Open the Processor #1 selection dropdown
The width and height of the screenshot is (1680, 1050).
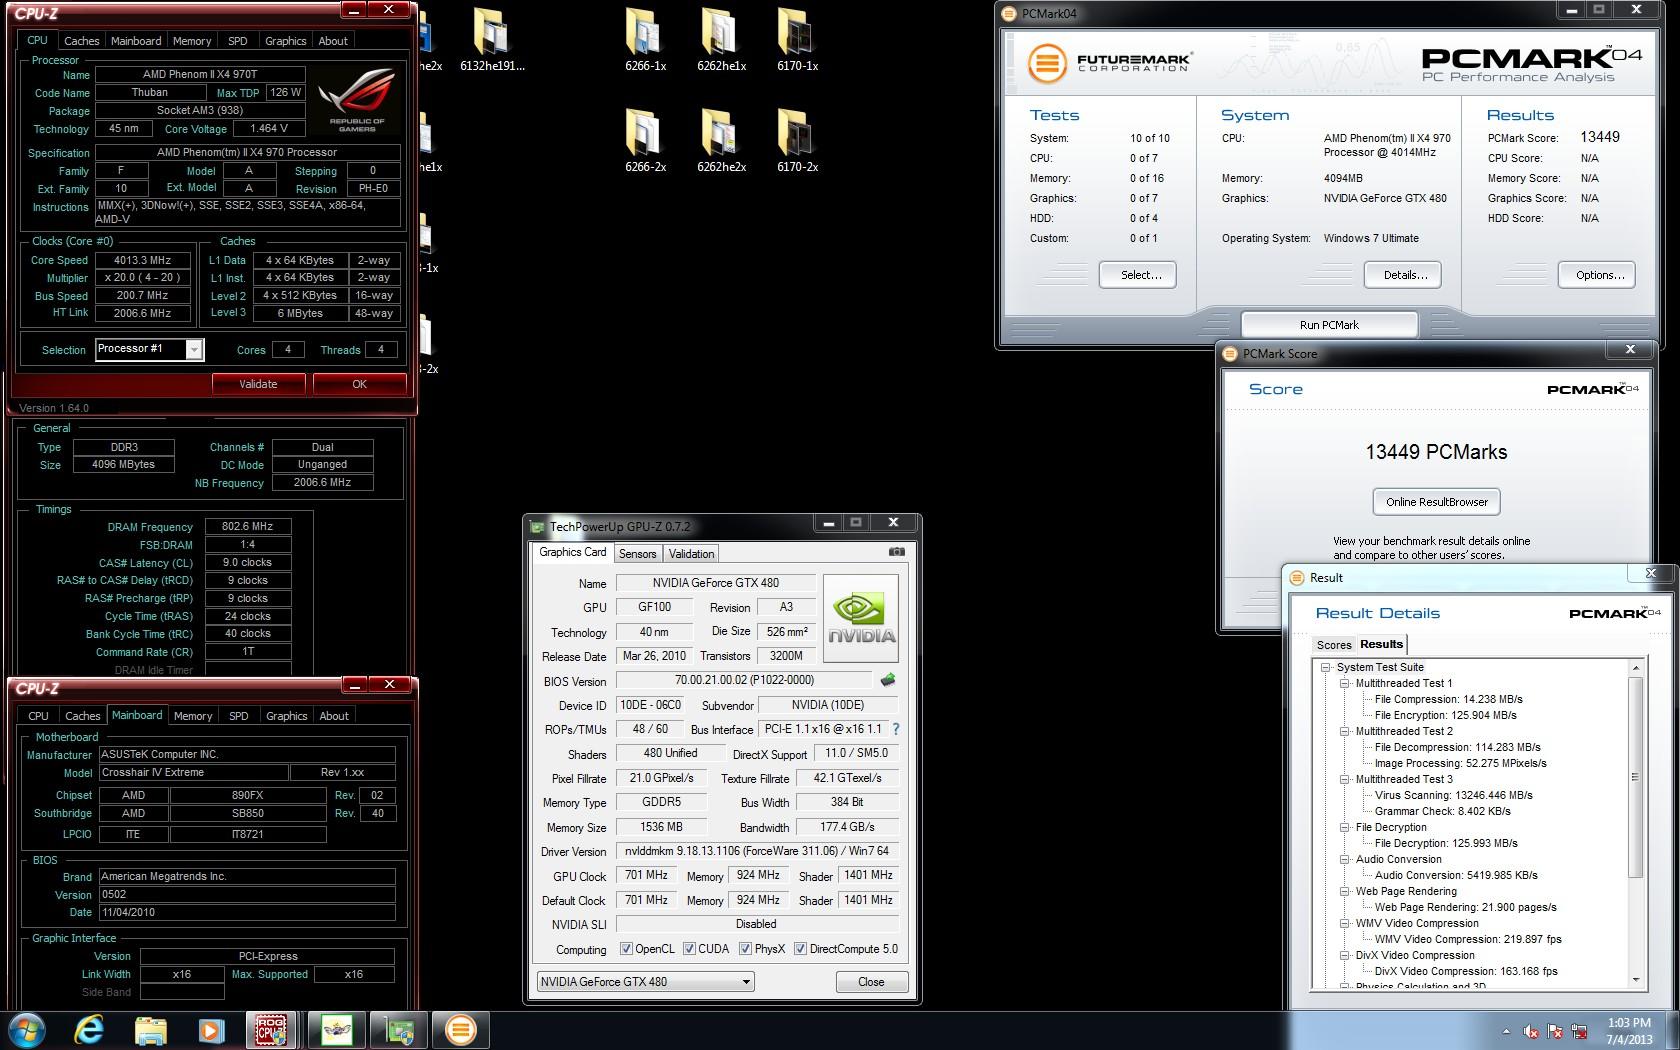194,349
